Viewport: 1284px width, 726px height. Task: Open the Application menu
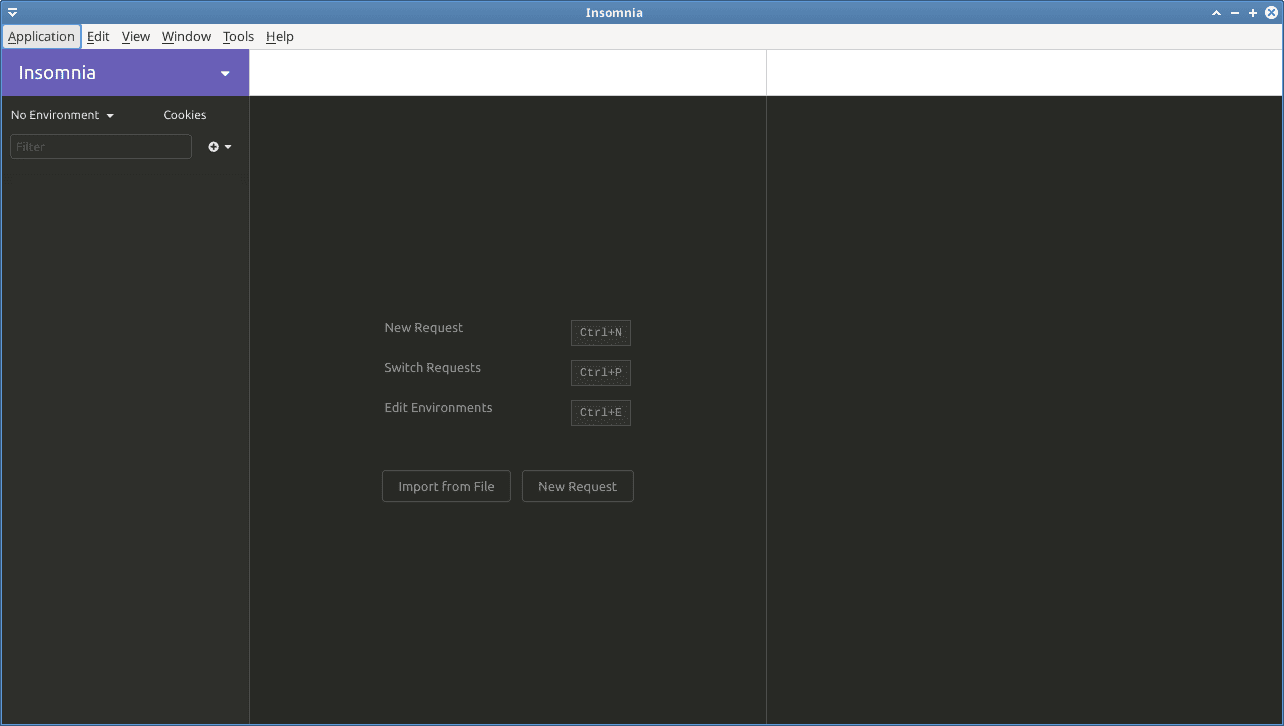click(41, 36)
